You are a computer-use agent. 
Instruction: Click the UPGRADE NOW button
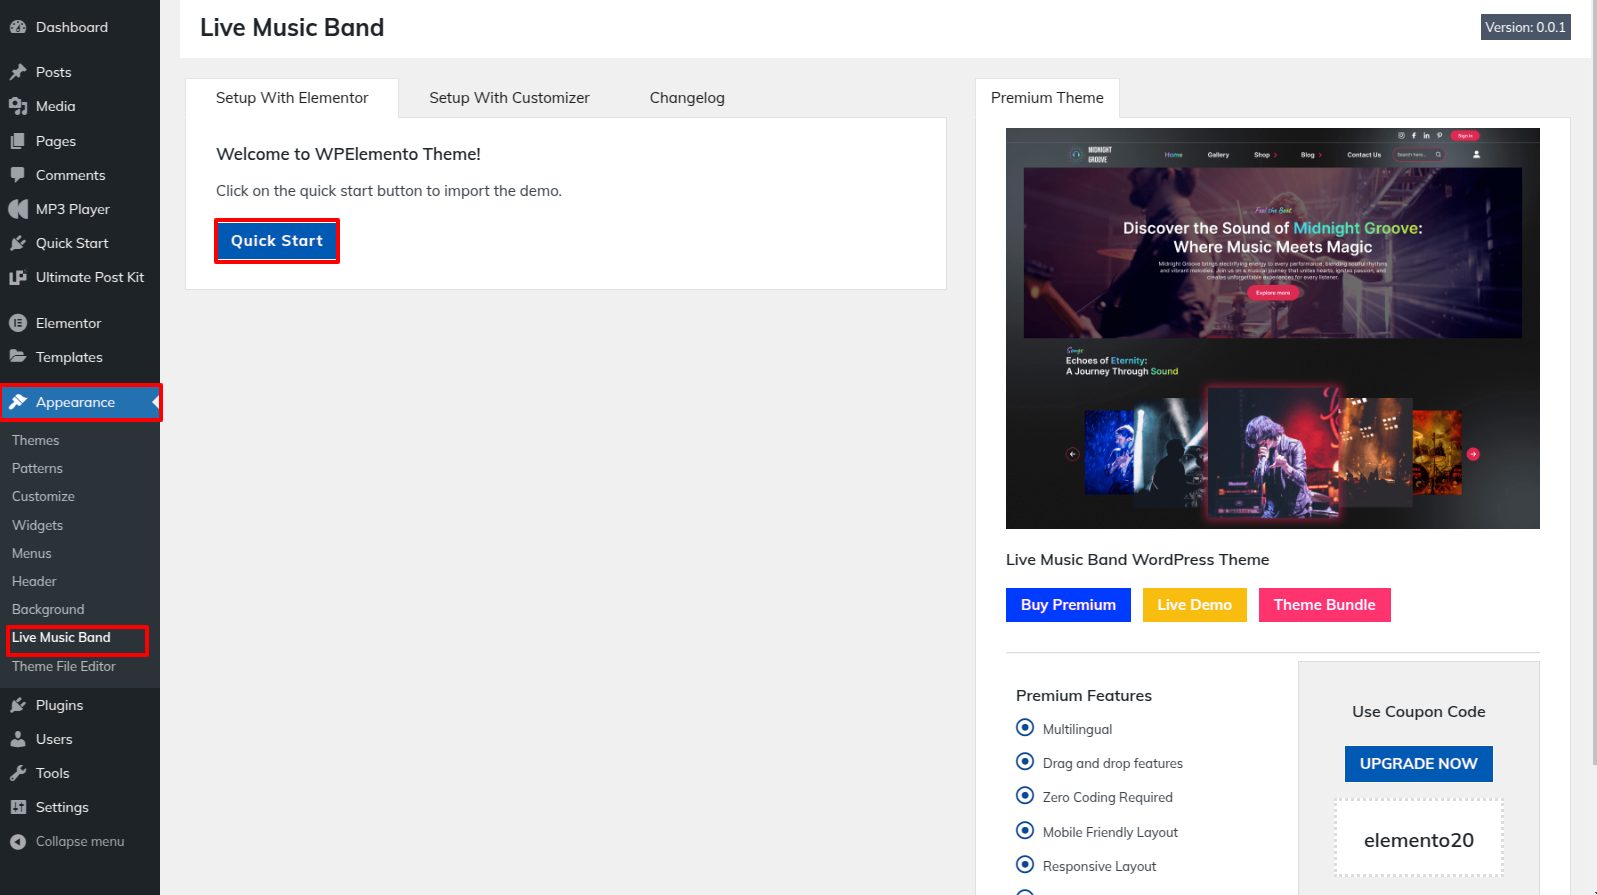(1418, 764)
